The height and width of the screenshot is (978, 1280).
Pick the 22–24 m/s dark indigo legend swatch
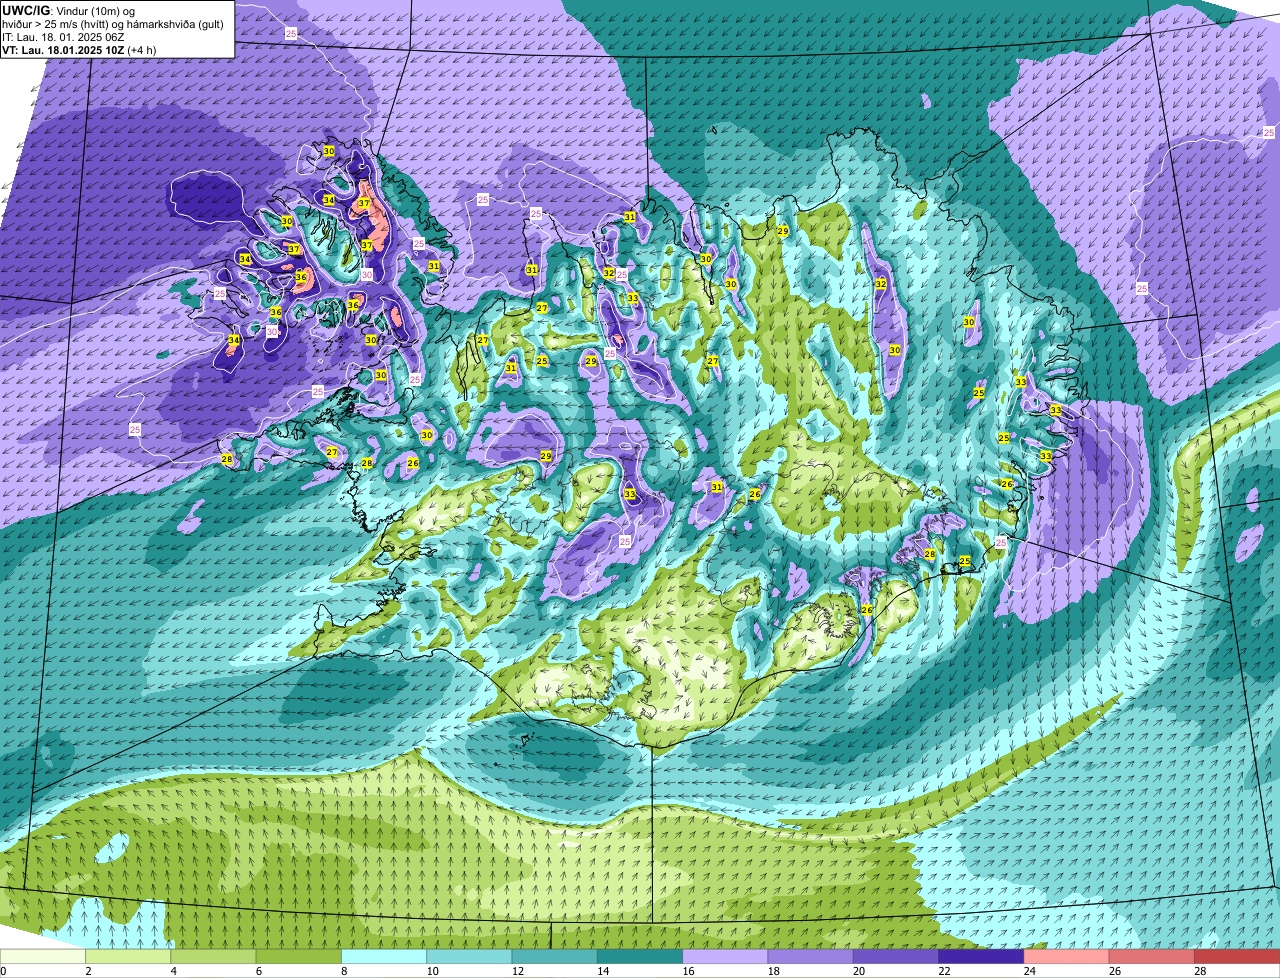click(982, 957)
